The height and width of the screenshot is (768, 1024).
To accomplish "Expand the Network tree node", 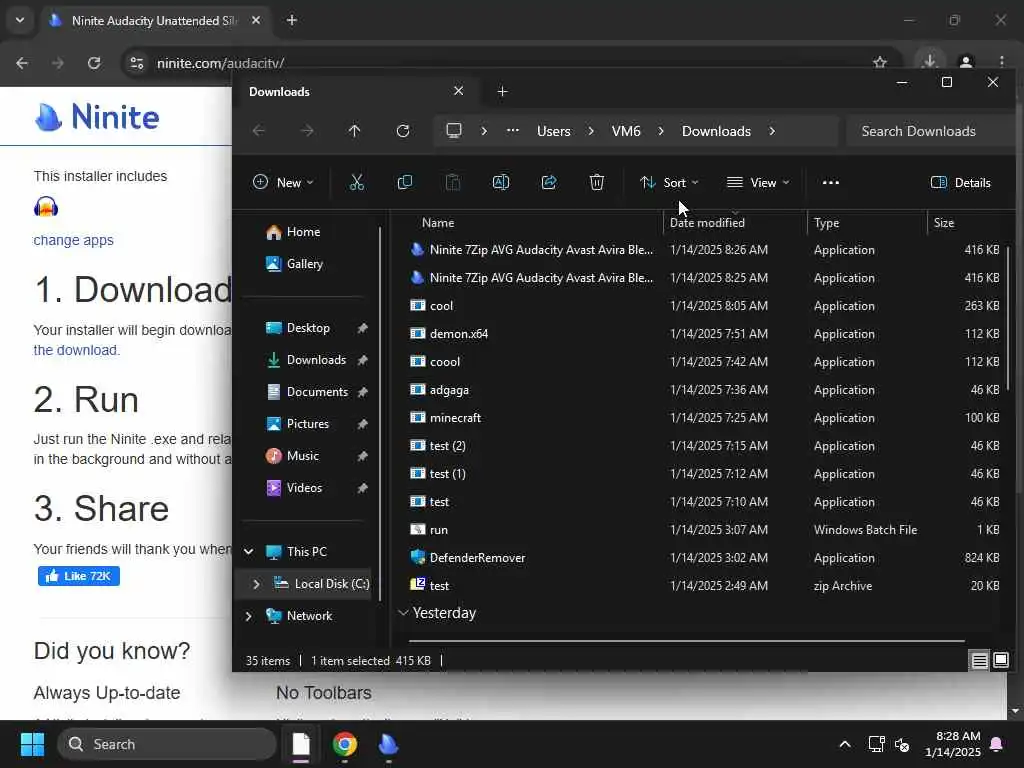I will (x=249, y=616).
